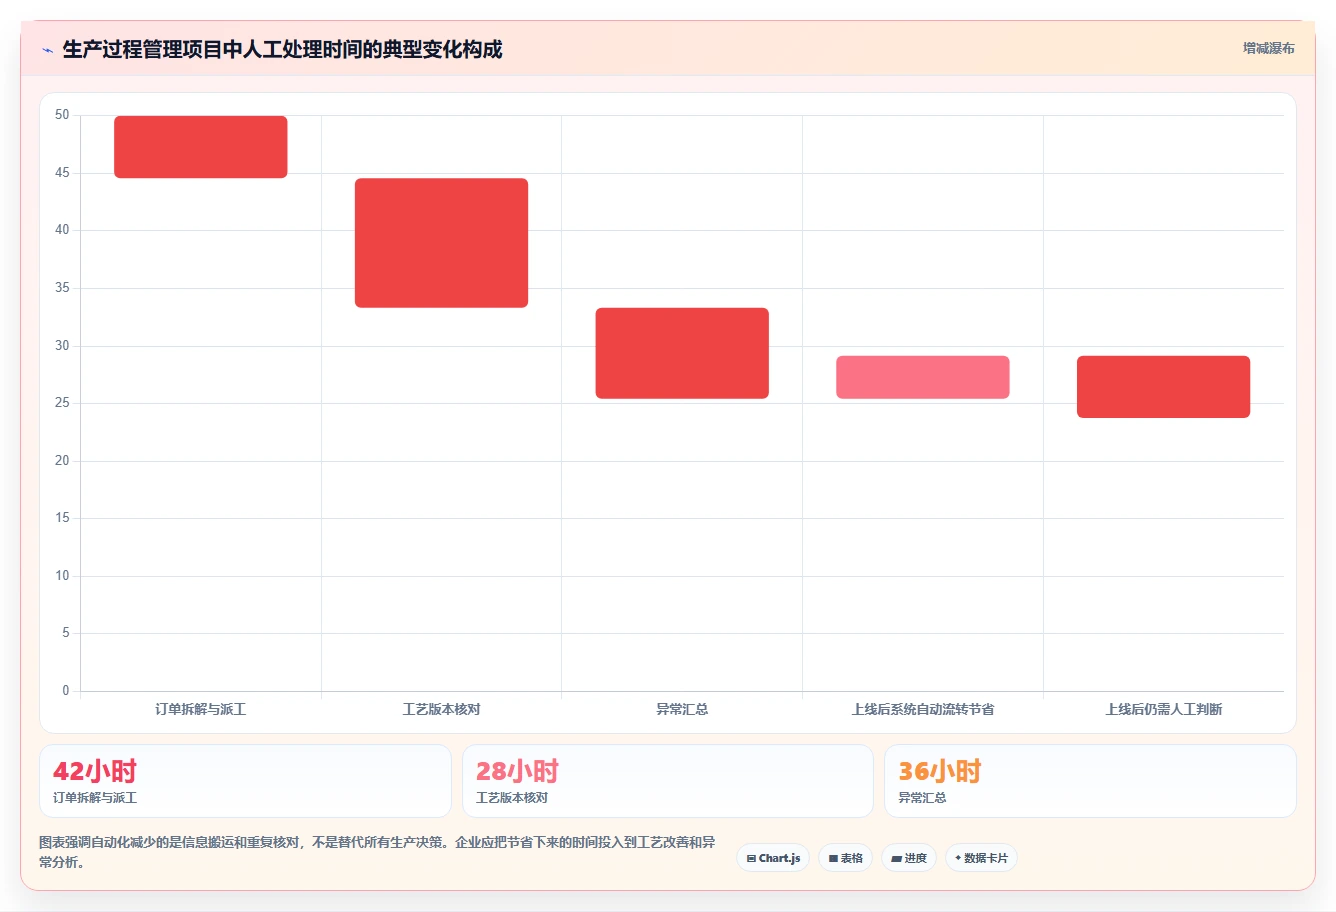Click the footnote text about 自动化减少
The image size is (1336, 912).
377,852
